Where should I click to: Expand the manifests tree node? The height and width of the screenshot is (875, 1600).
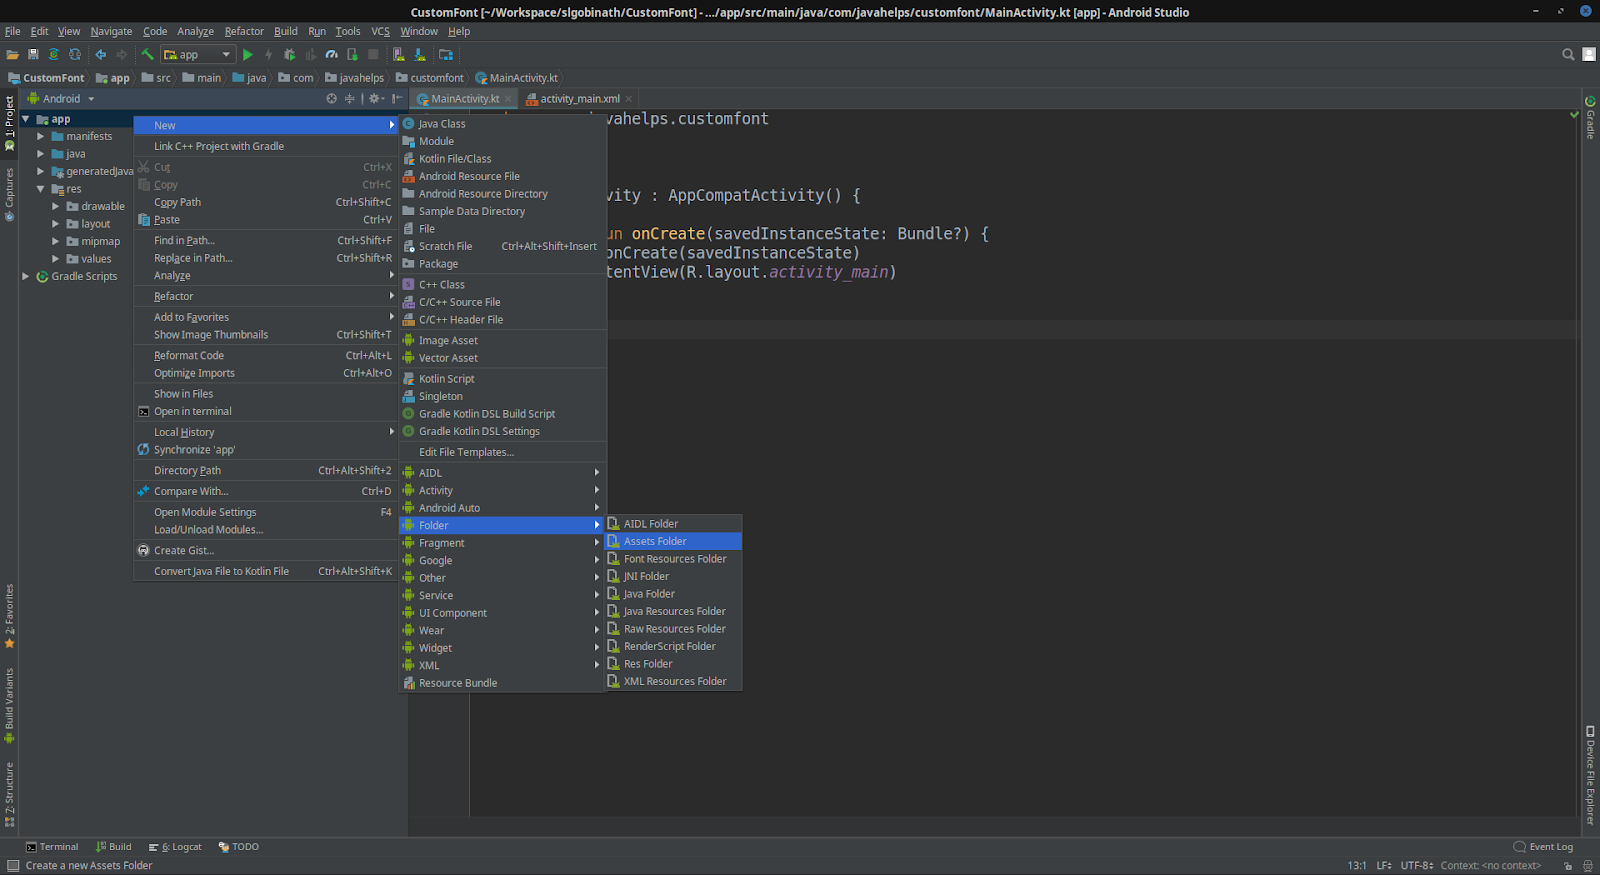(41, 136)
